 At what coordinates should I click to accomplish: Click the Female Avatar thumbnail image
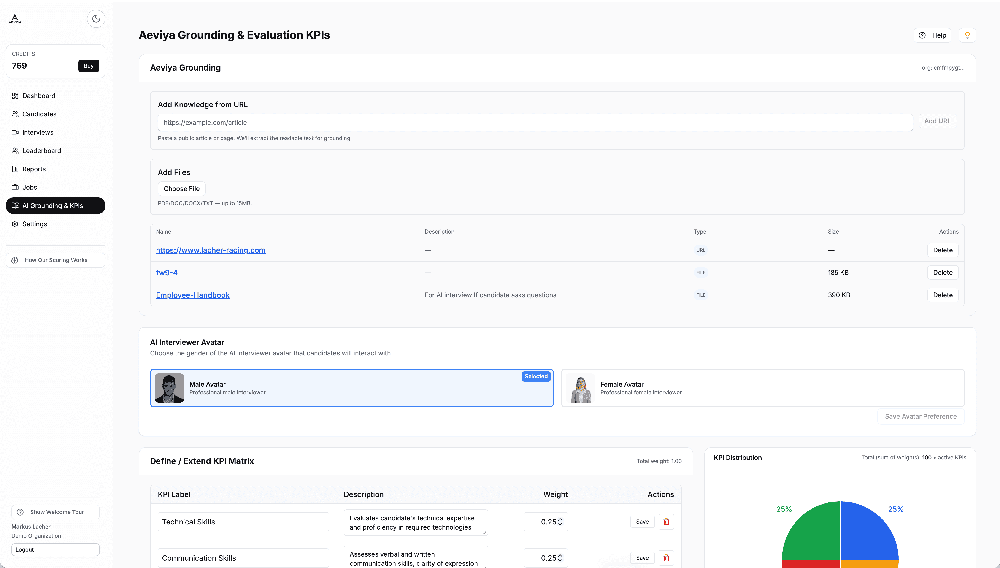(x=581, y=390)
